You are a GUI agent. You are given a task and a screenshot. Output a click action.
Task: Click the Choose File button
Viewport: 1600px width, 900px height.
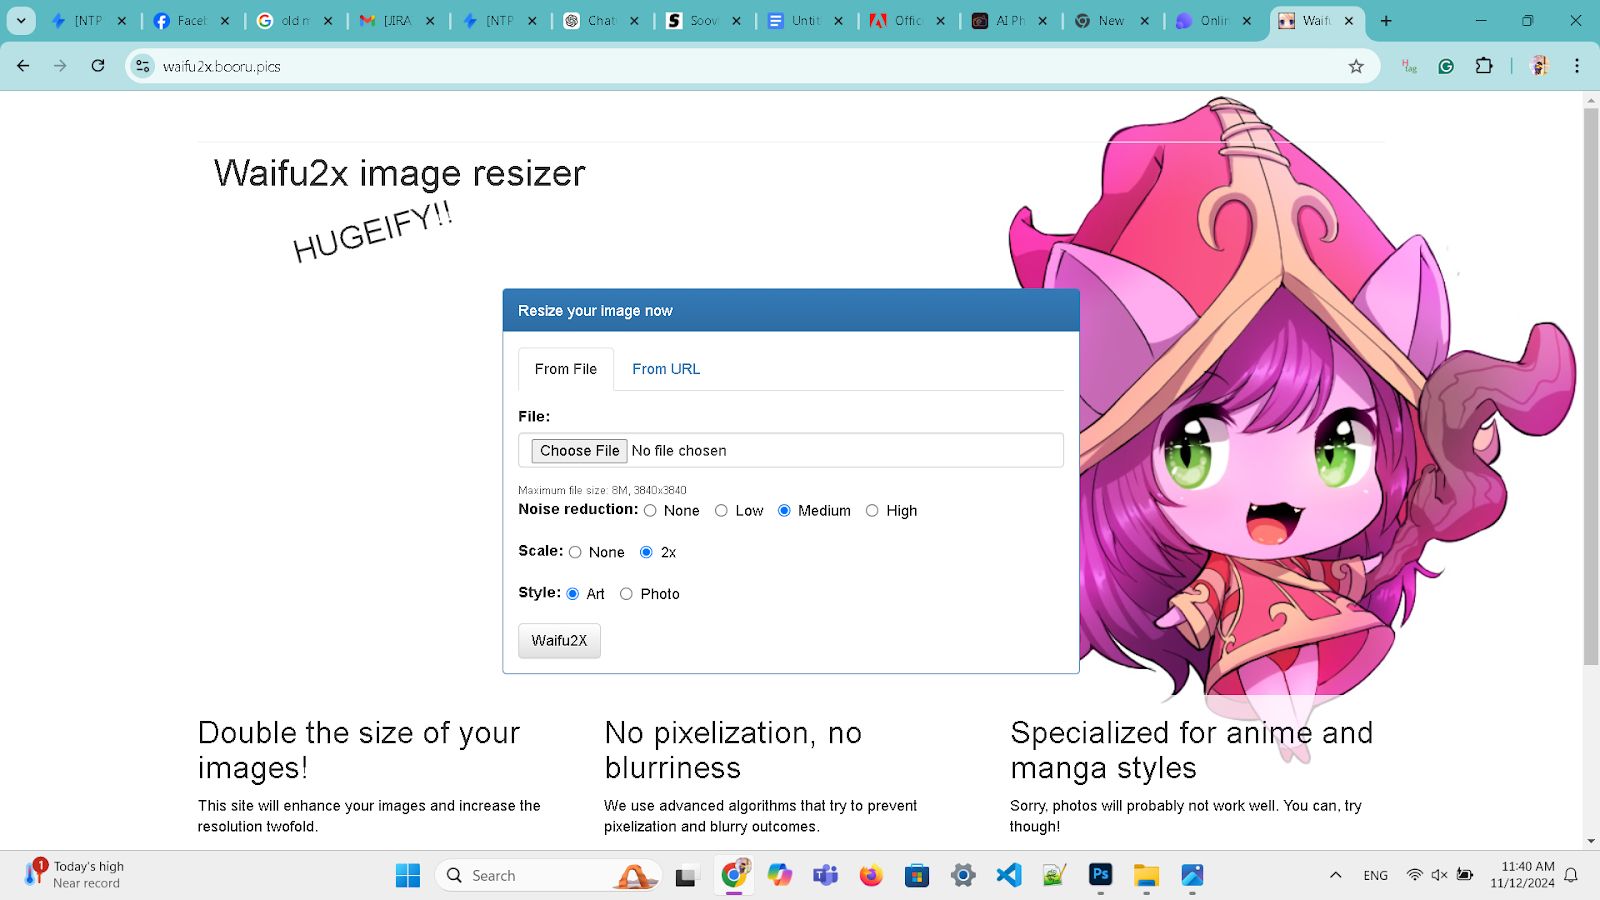[x=580, y=451]
